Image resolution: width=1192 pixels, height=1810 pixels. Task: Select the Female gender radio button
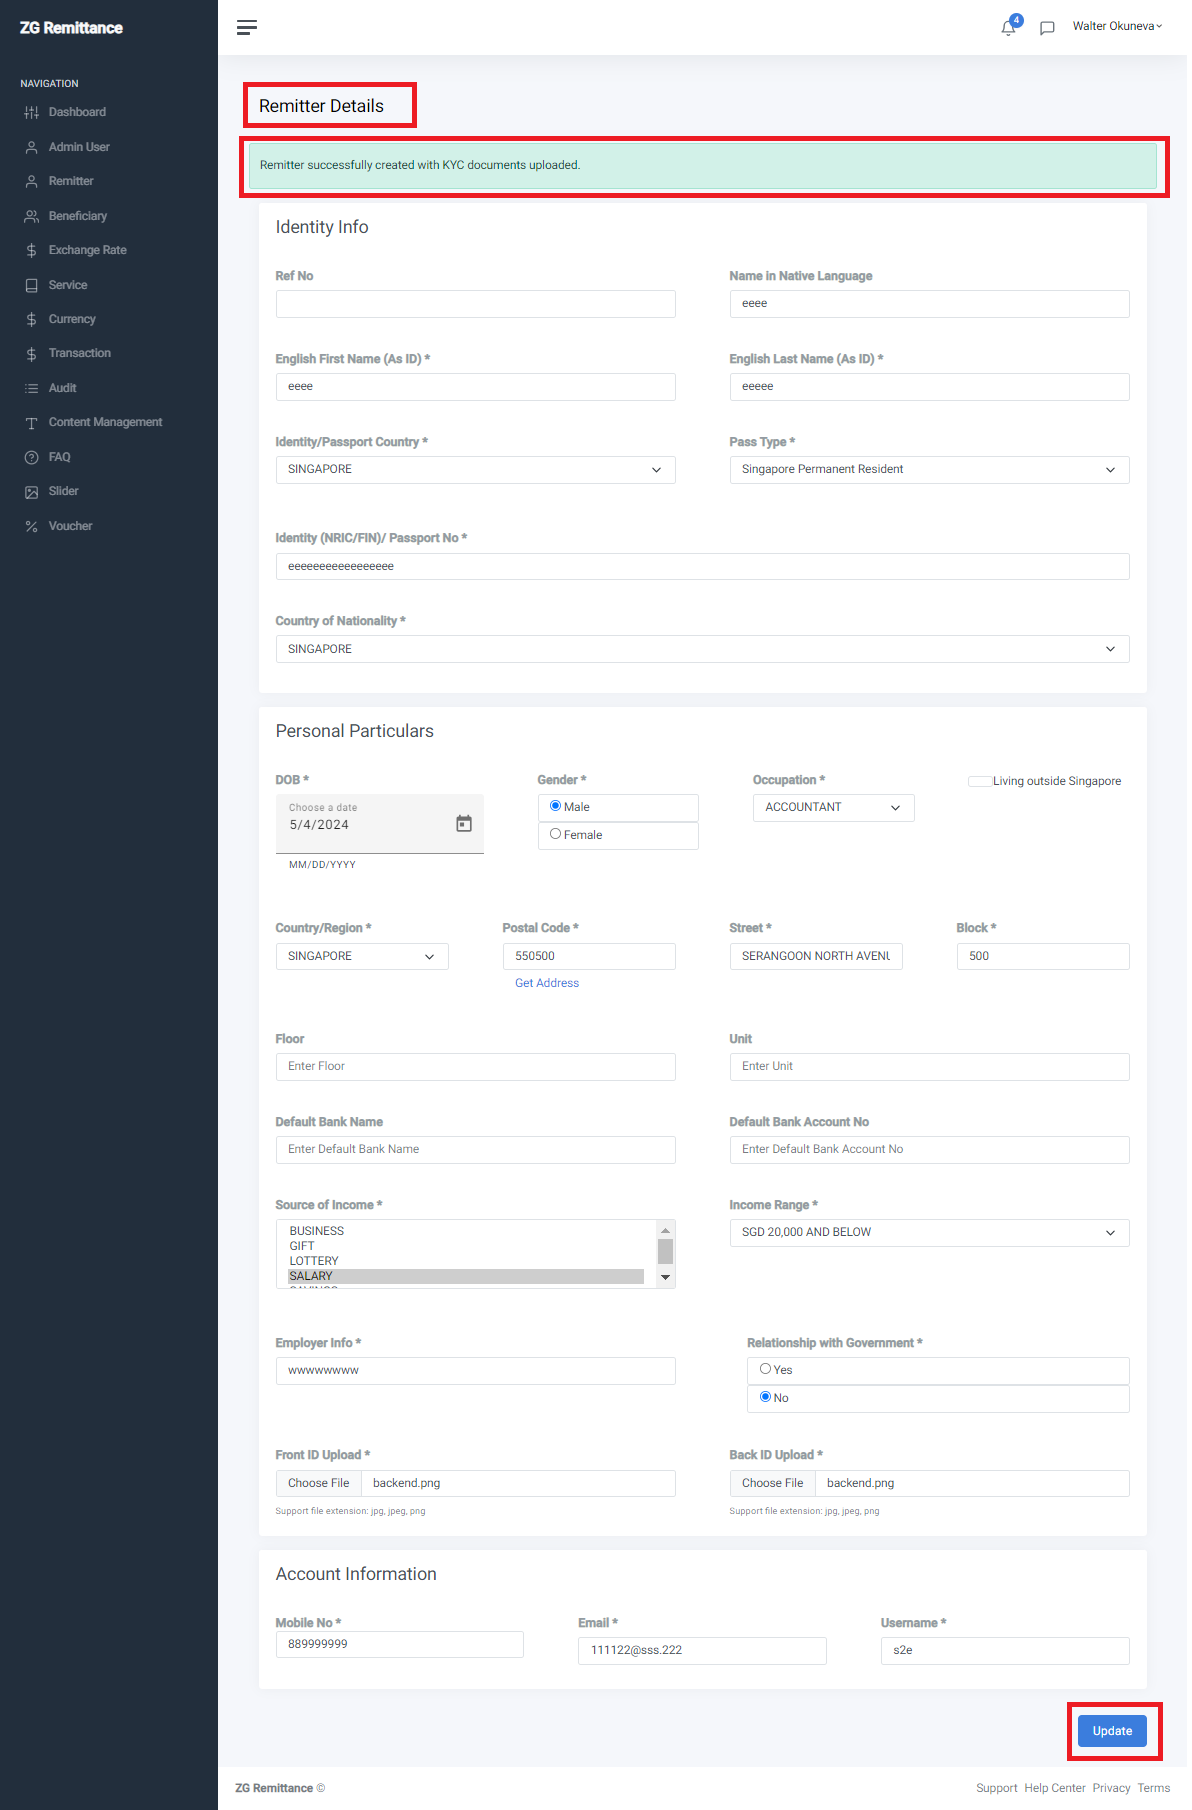555,834
